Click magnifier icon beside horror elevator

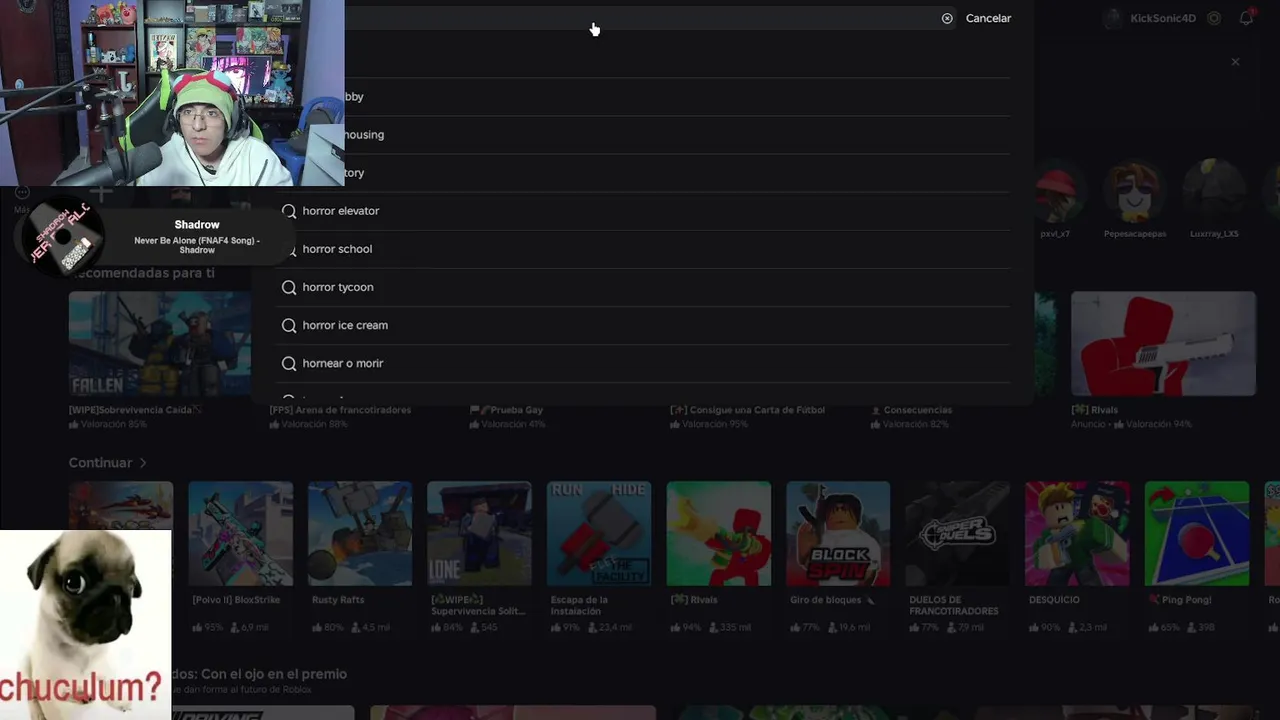289,211
